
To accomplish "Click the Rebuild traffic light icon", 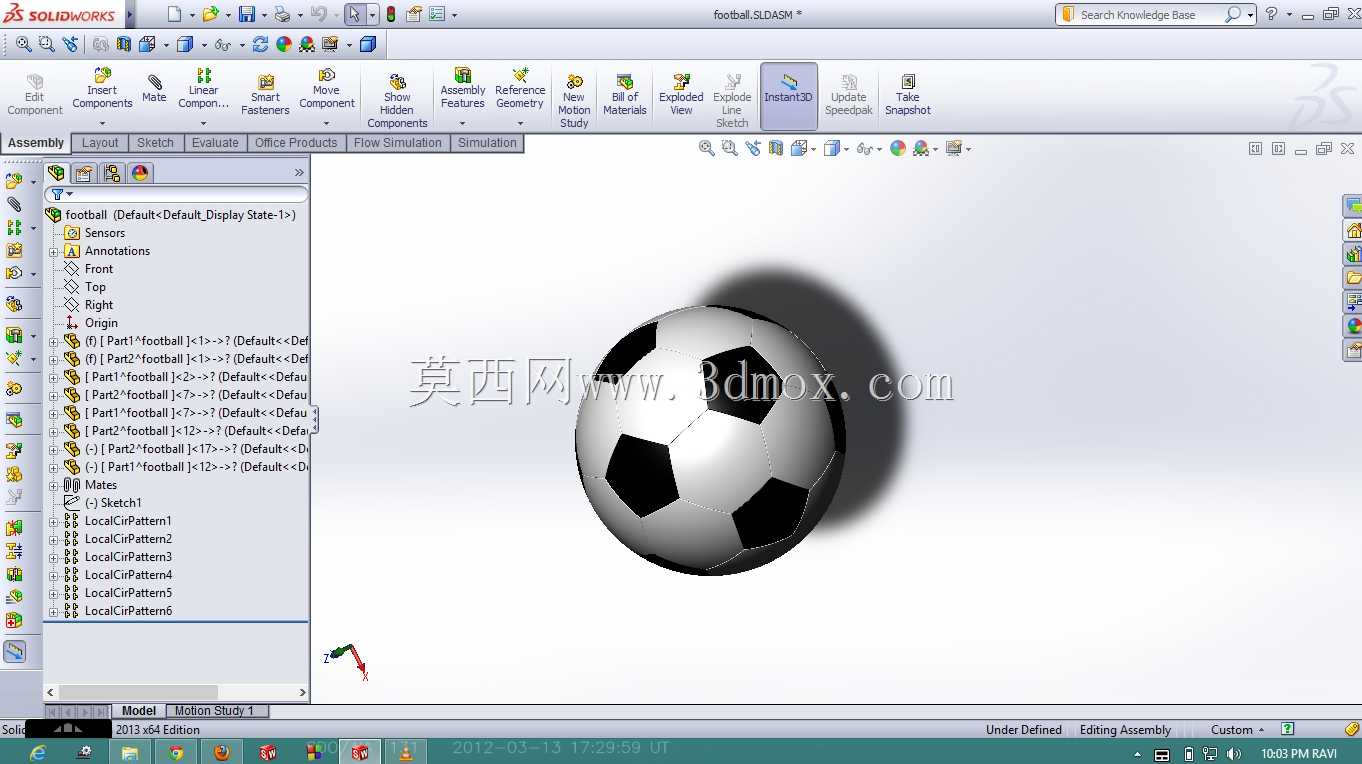I will pos(390,14).
